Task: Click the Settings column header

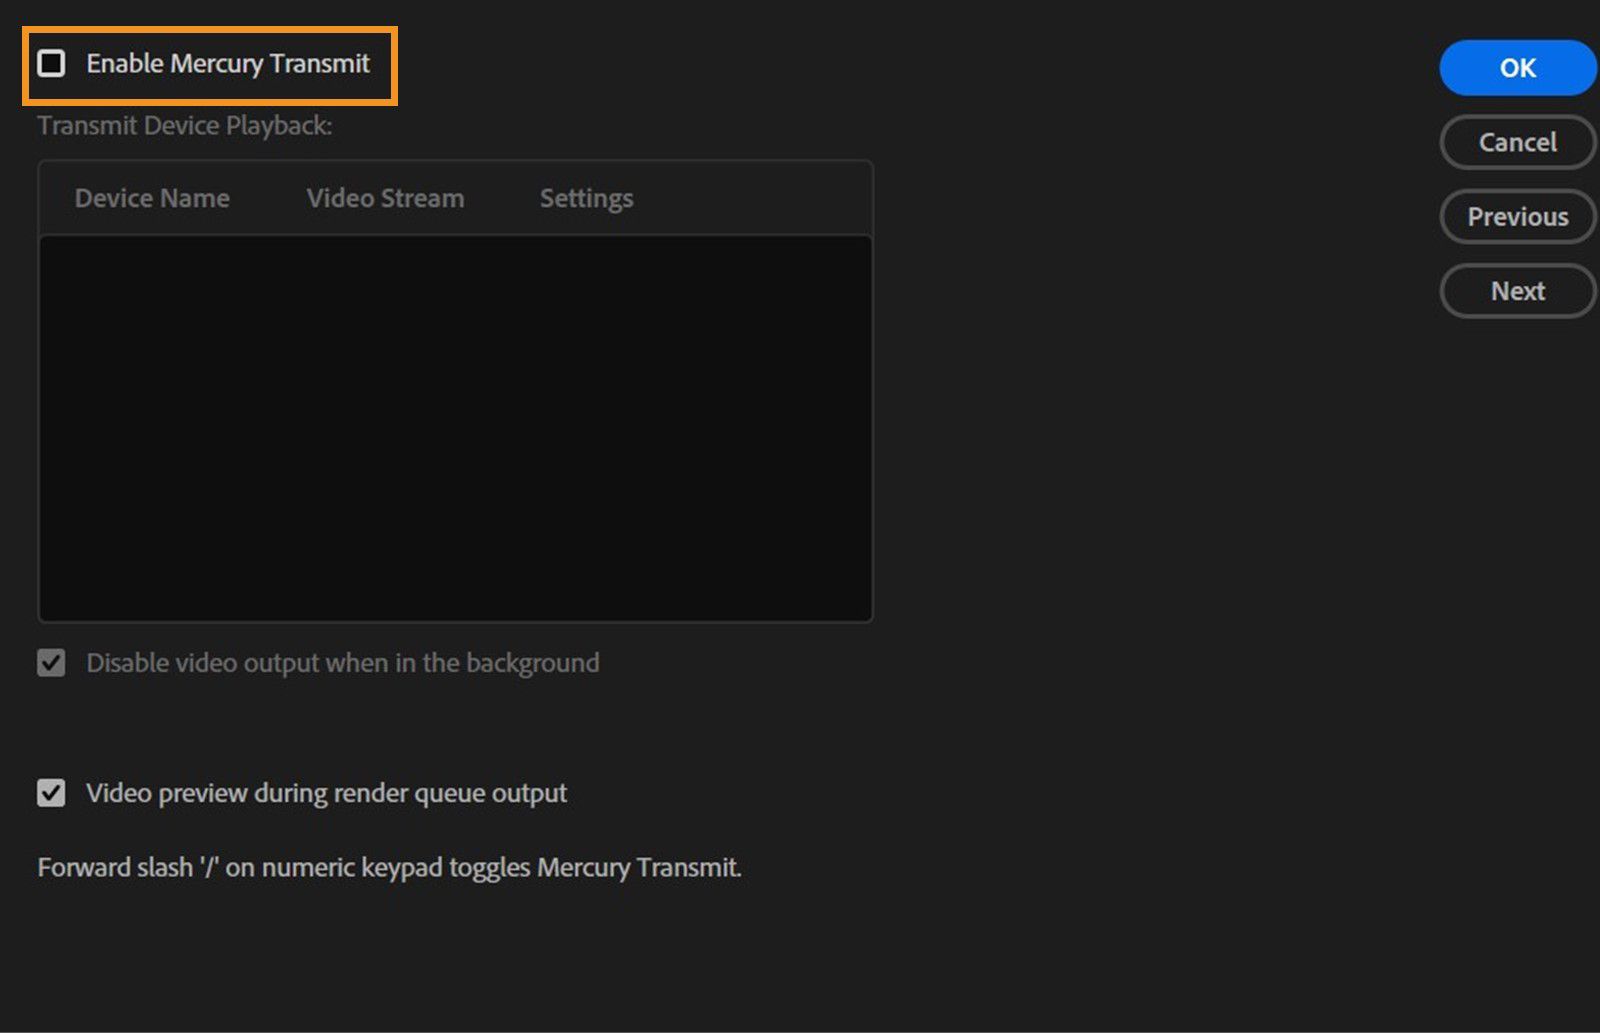Action: coord(587,198)
